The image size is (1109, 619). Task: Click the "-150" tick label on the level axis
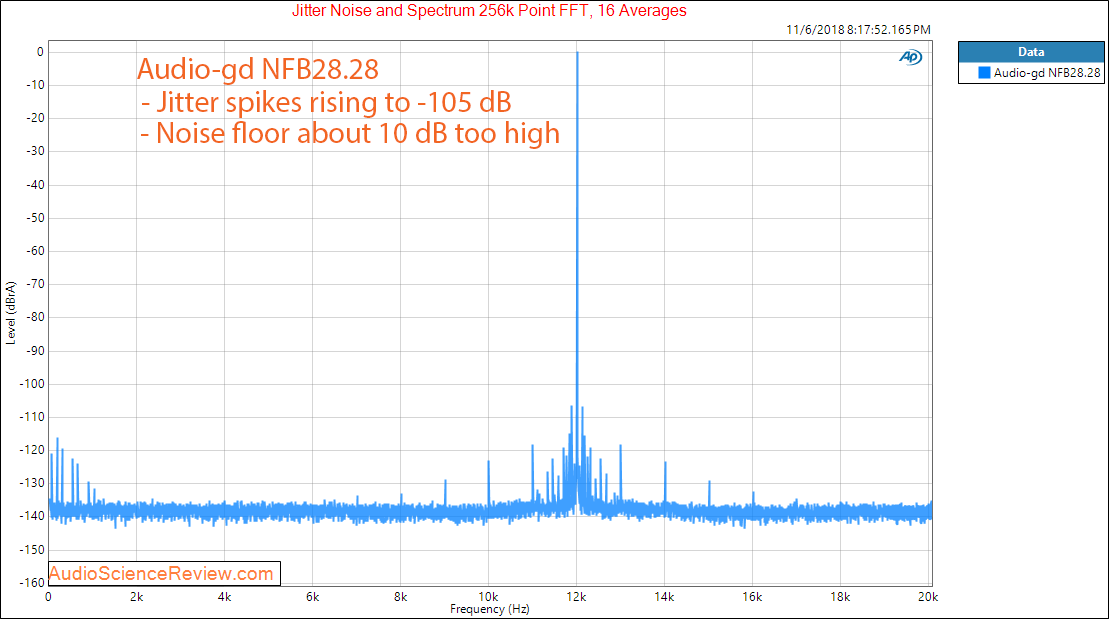point(33,550)
